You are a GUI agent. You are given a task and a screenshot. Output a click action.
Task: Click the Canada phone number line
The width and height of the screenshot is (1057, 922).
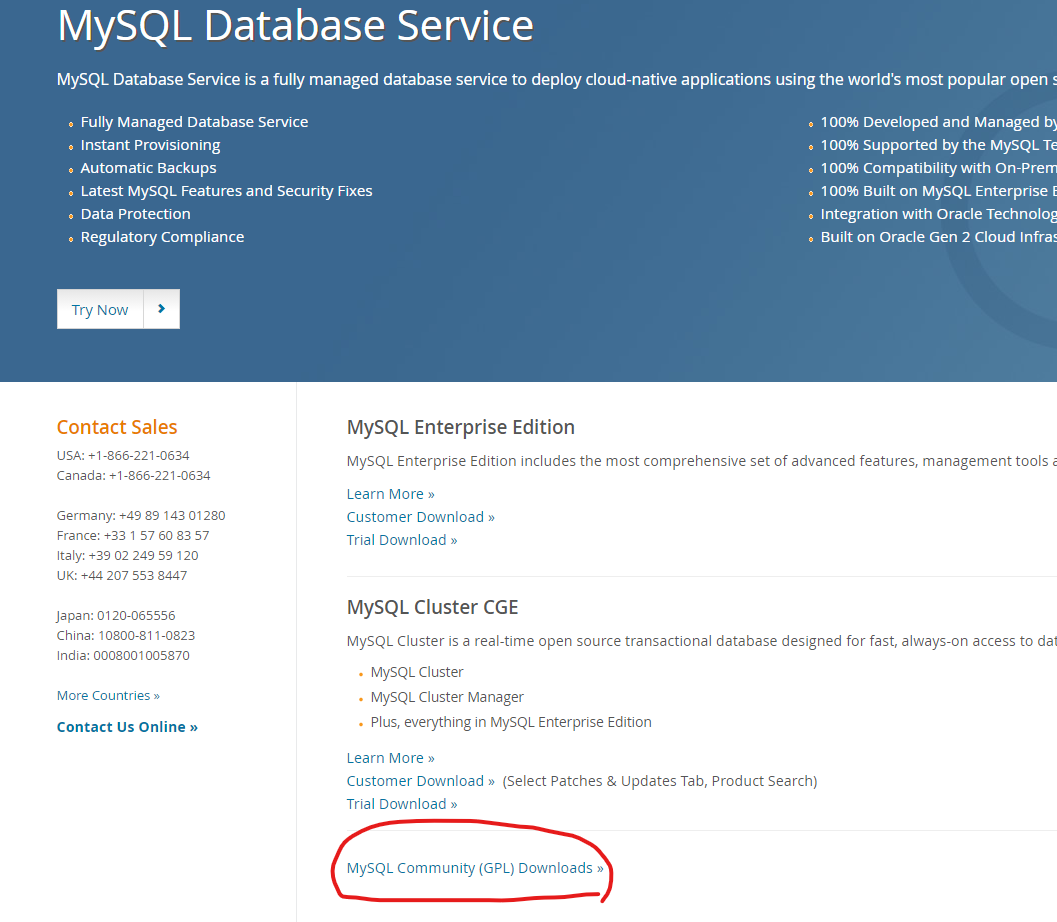[133, 476]
